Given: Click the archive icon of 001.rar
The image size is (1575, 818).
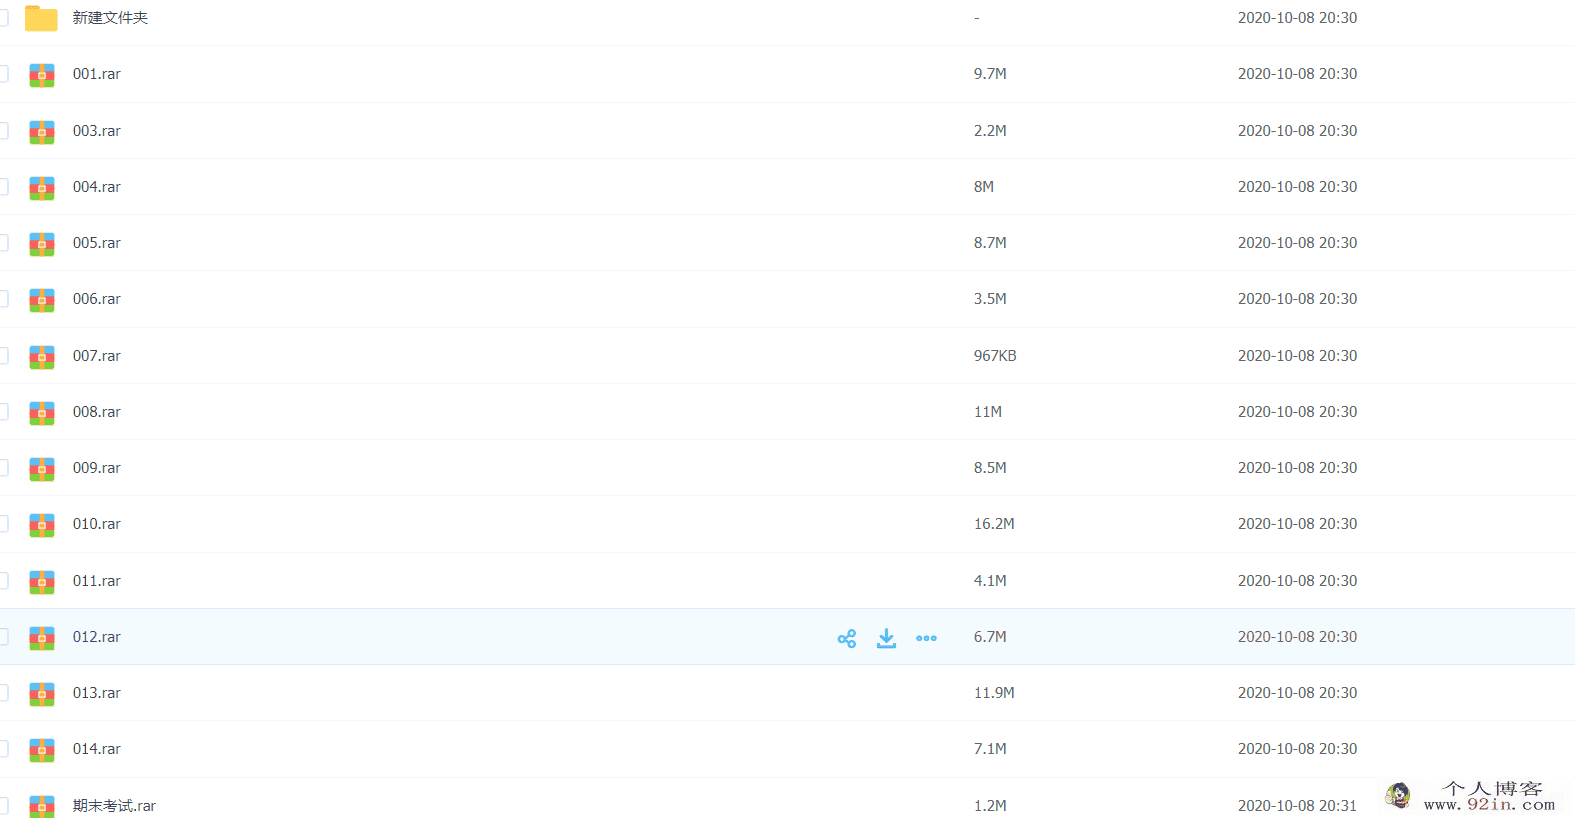Looking at the screenshot, I should [42, 75].
